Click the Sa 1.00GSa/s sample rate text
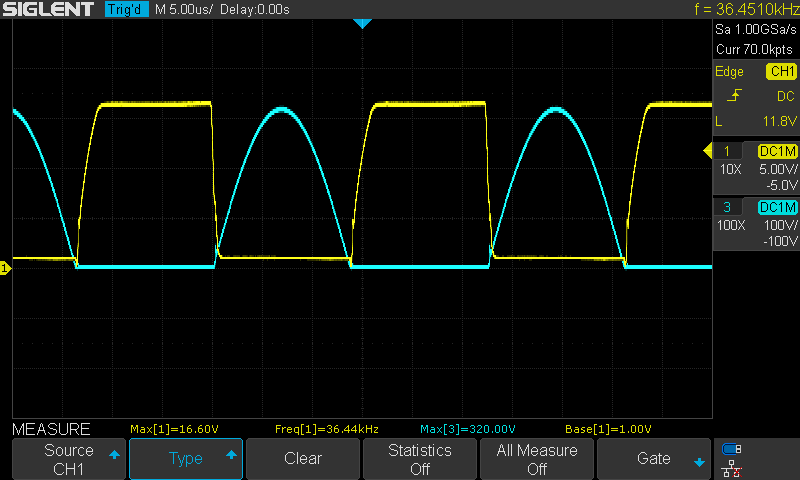This screenshot has height=480, width=800. [756, 30]
